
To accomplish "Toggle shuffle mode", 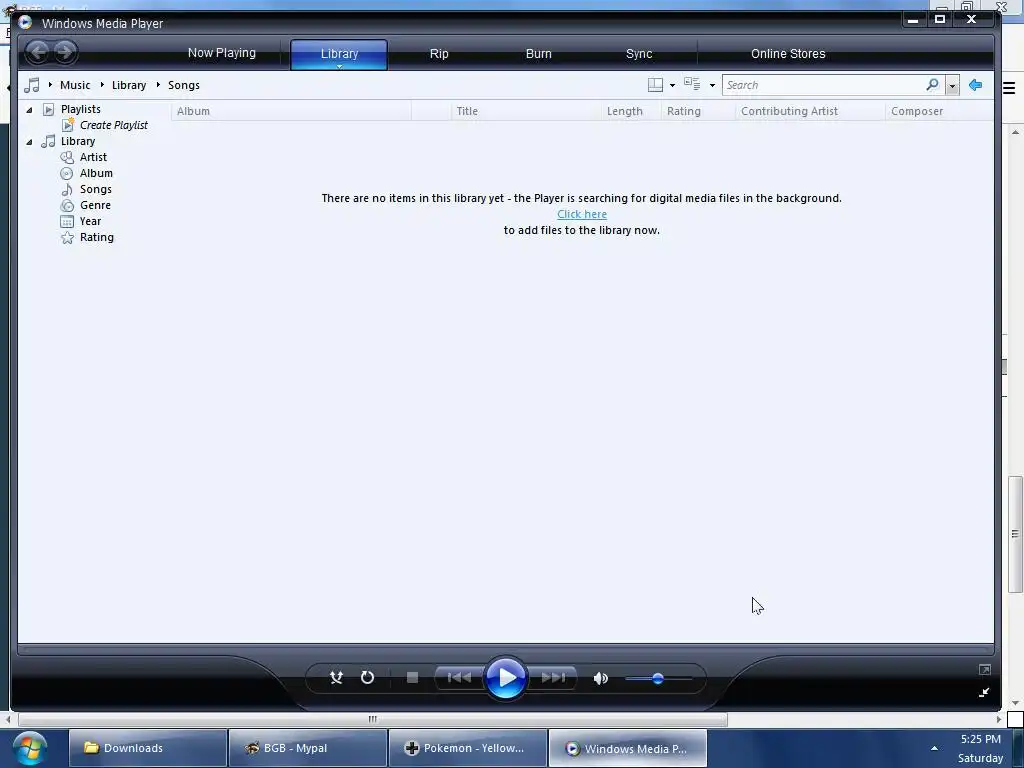I will click(x=336, y=678).
